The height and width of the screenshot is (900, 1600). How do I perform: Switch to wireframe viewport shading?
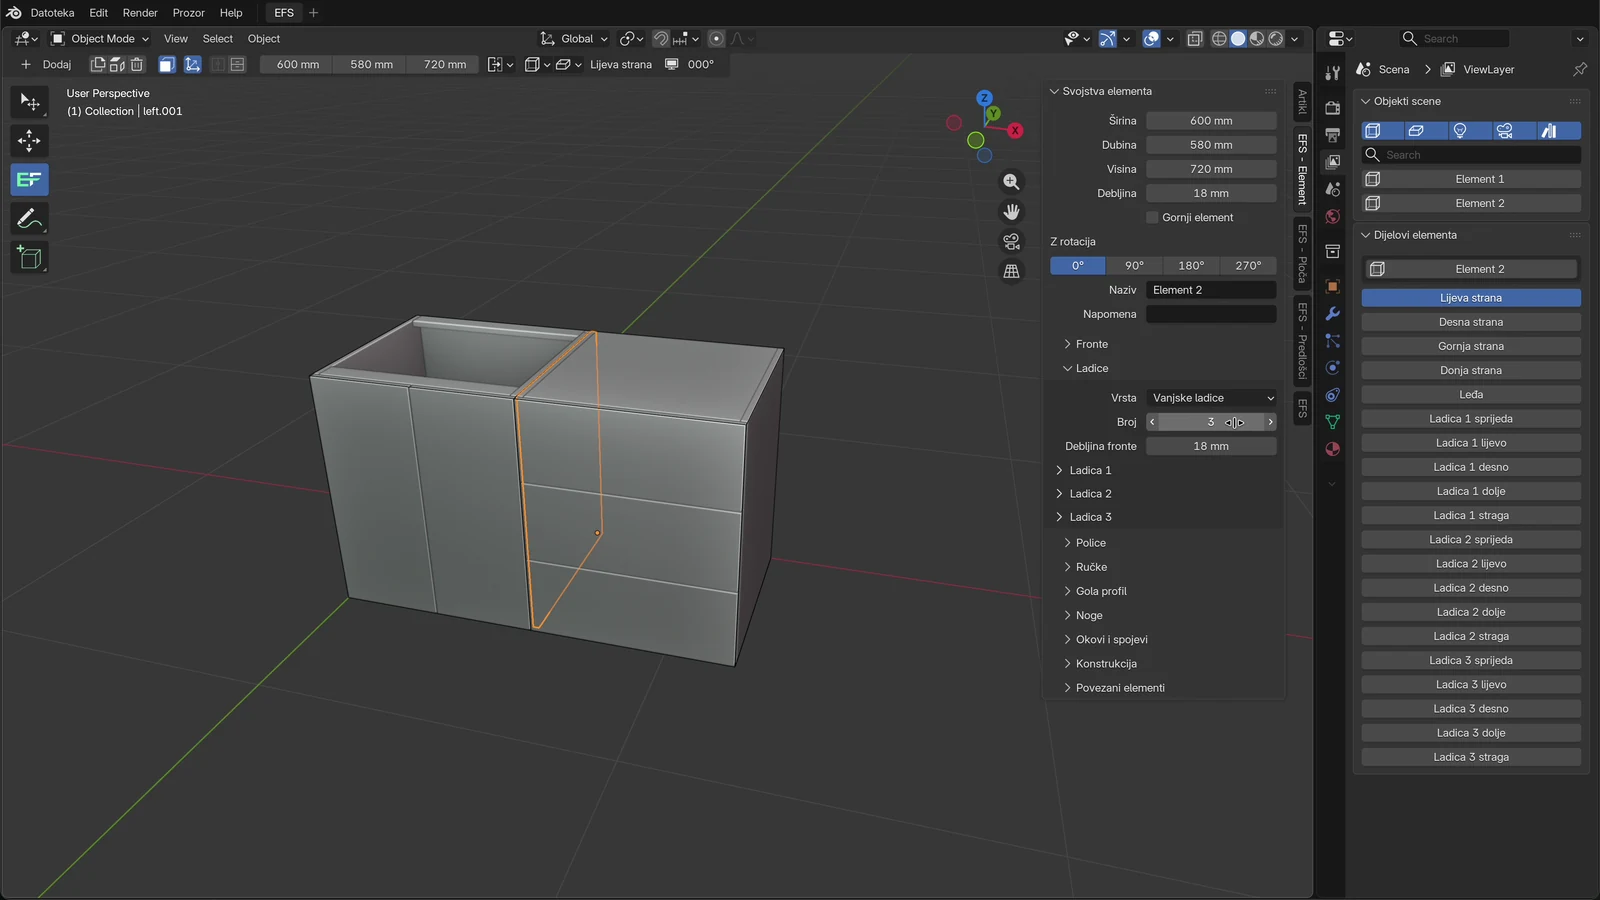pyautogui.click(x=1219, y=39)
